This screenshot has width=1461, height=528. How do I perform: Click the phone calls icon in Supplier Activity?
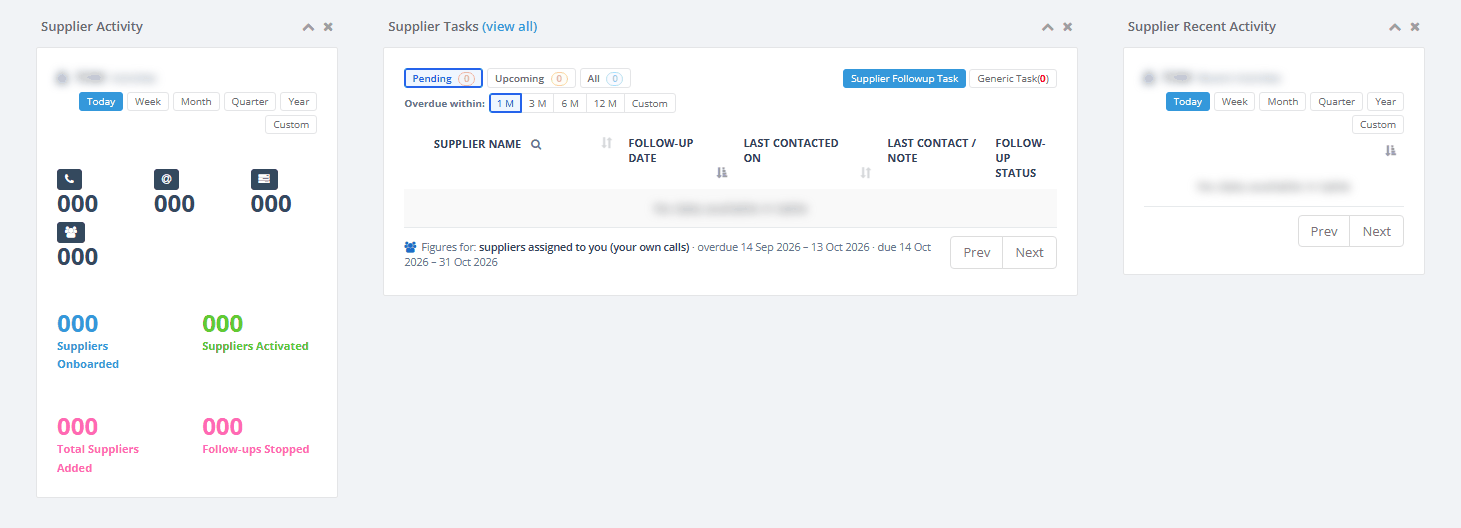(x=70, y=179)
